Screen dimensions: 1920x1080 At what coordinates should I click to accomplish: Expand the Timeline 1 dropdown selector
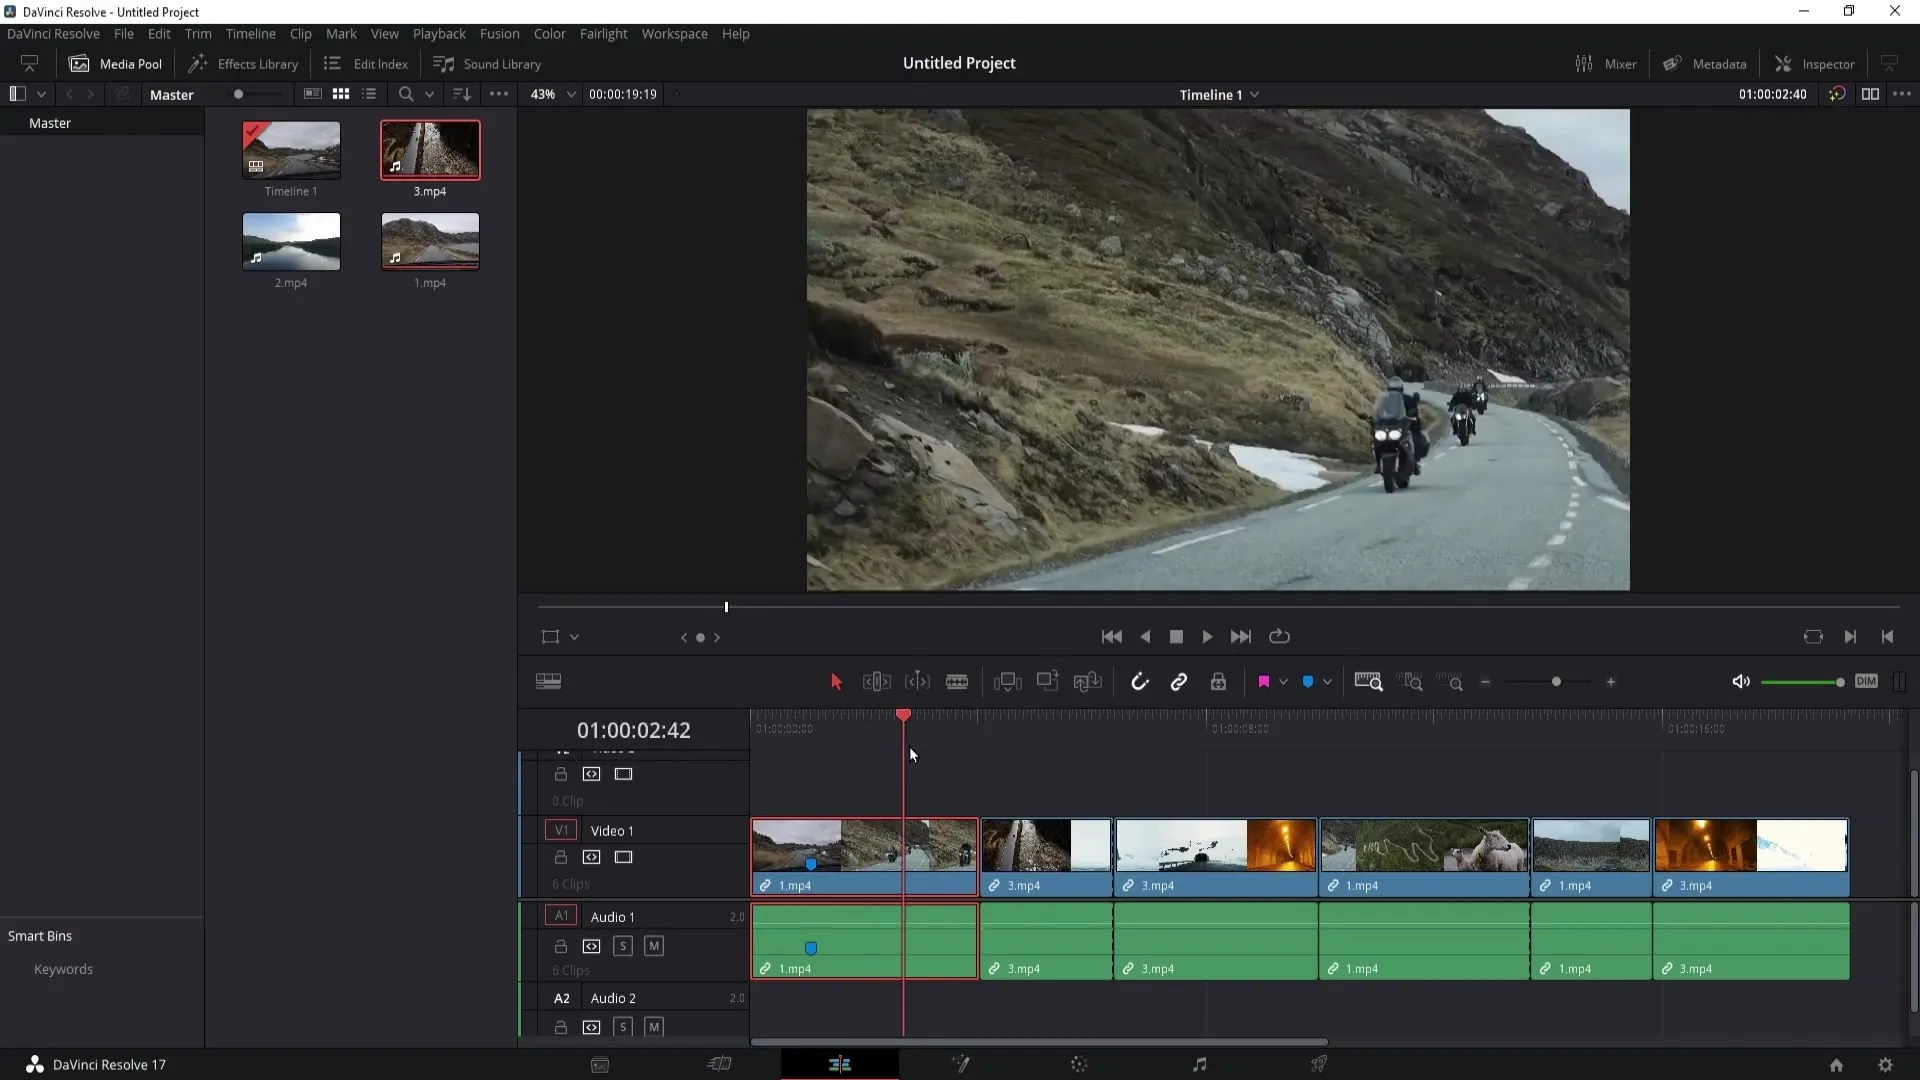(1254, 94)
